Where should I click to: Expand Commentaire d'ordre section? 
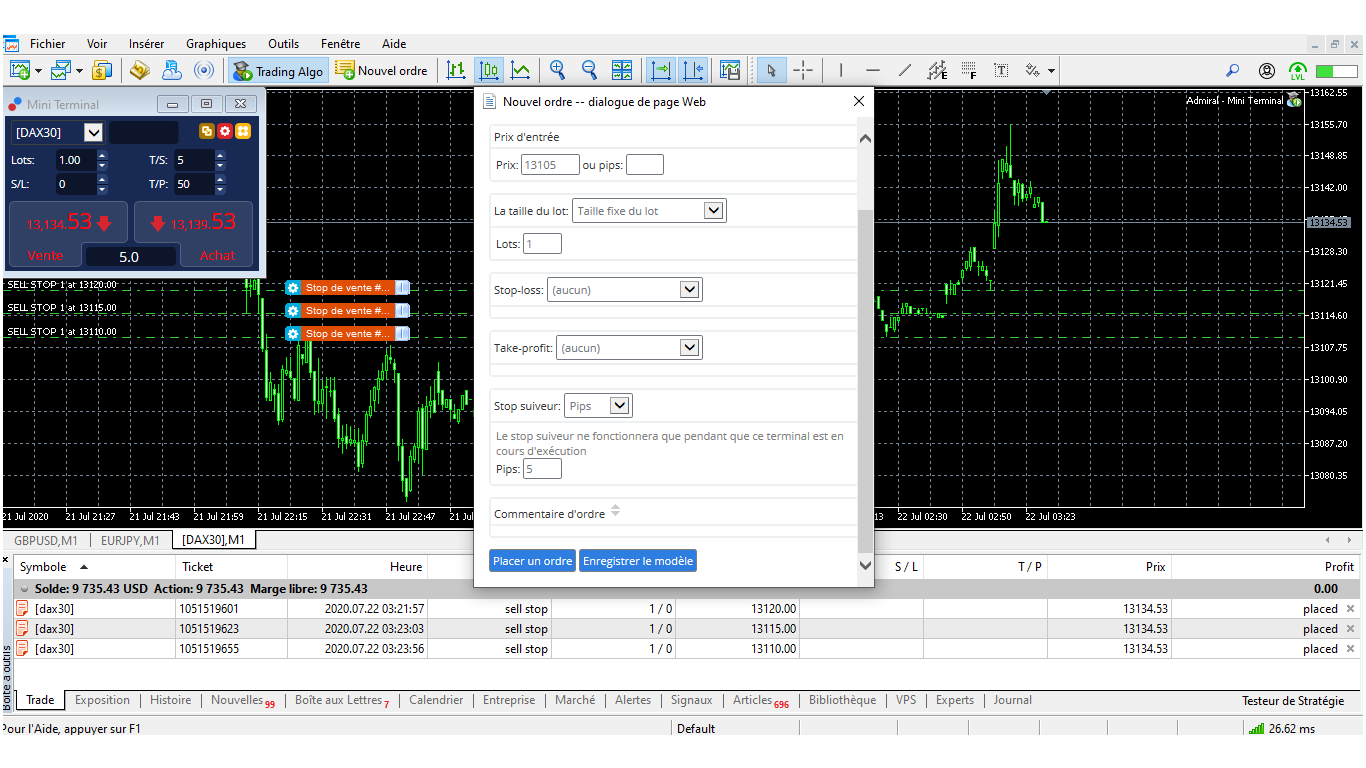(615, 512)
